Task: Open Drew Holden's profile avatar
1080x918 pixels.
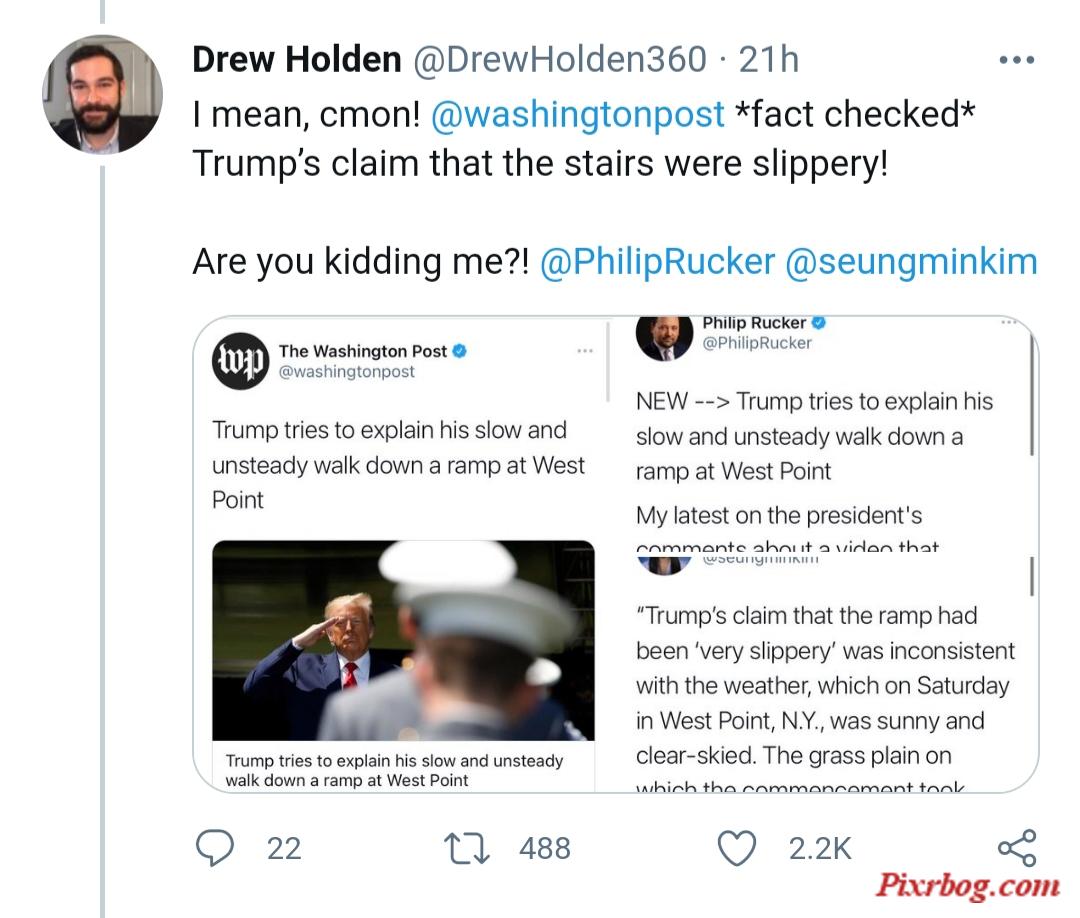Action: coord(102,94)
